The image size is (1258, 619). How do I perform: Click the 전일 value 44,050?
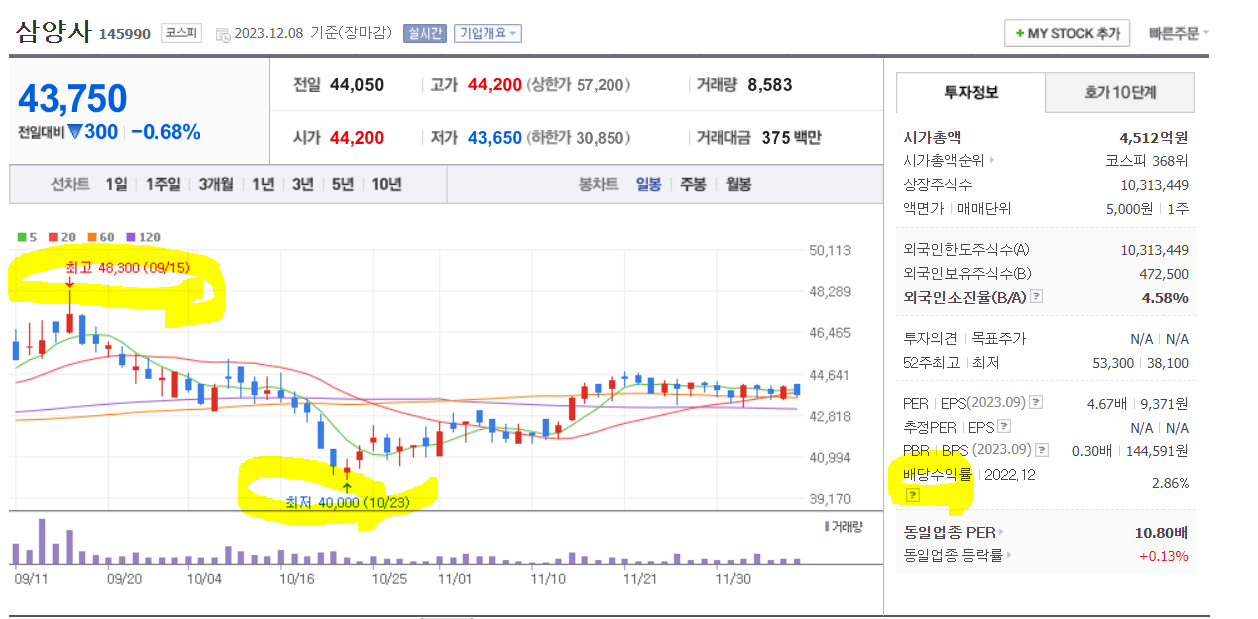click(356, 85)
